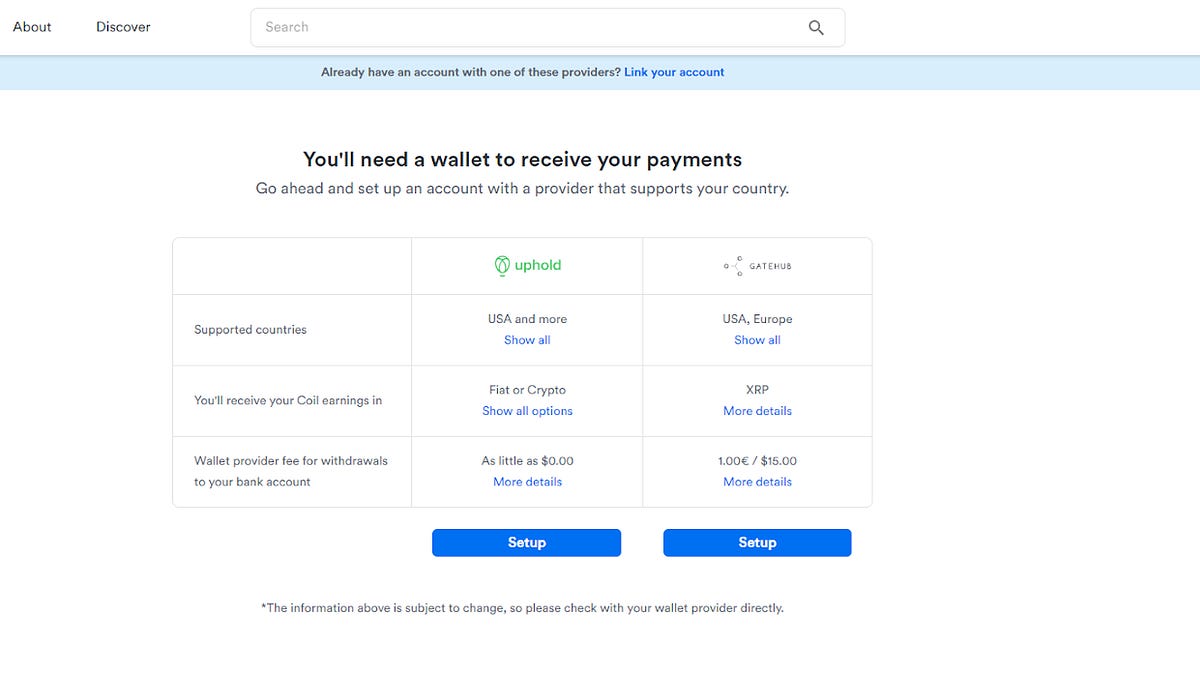
Task: Show all Uphold supported countries
Action: tap(526, 340)
